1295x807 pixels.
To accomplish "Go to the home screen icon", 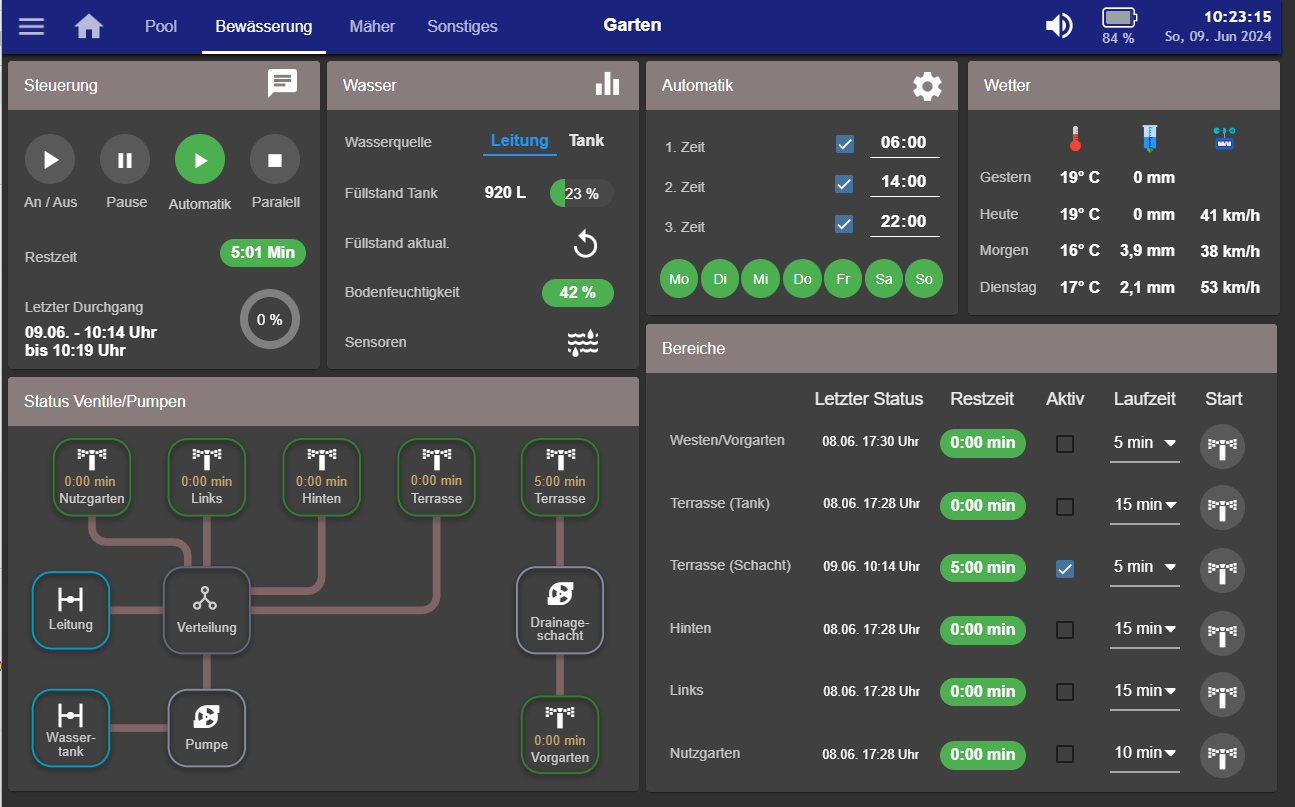I will (x=89, y=26).
